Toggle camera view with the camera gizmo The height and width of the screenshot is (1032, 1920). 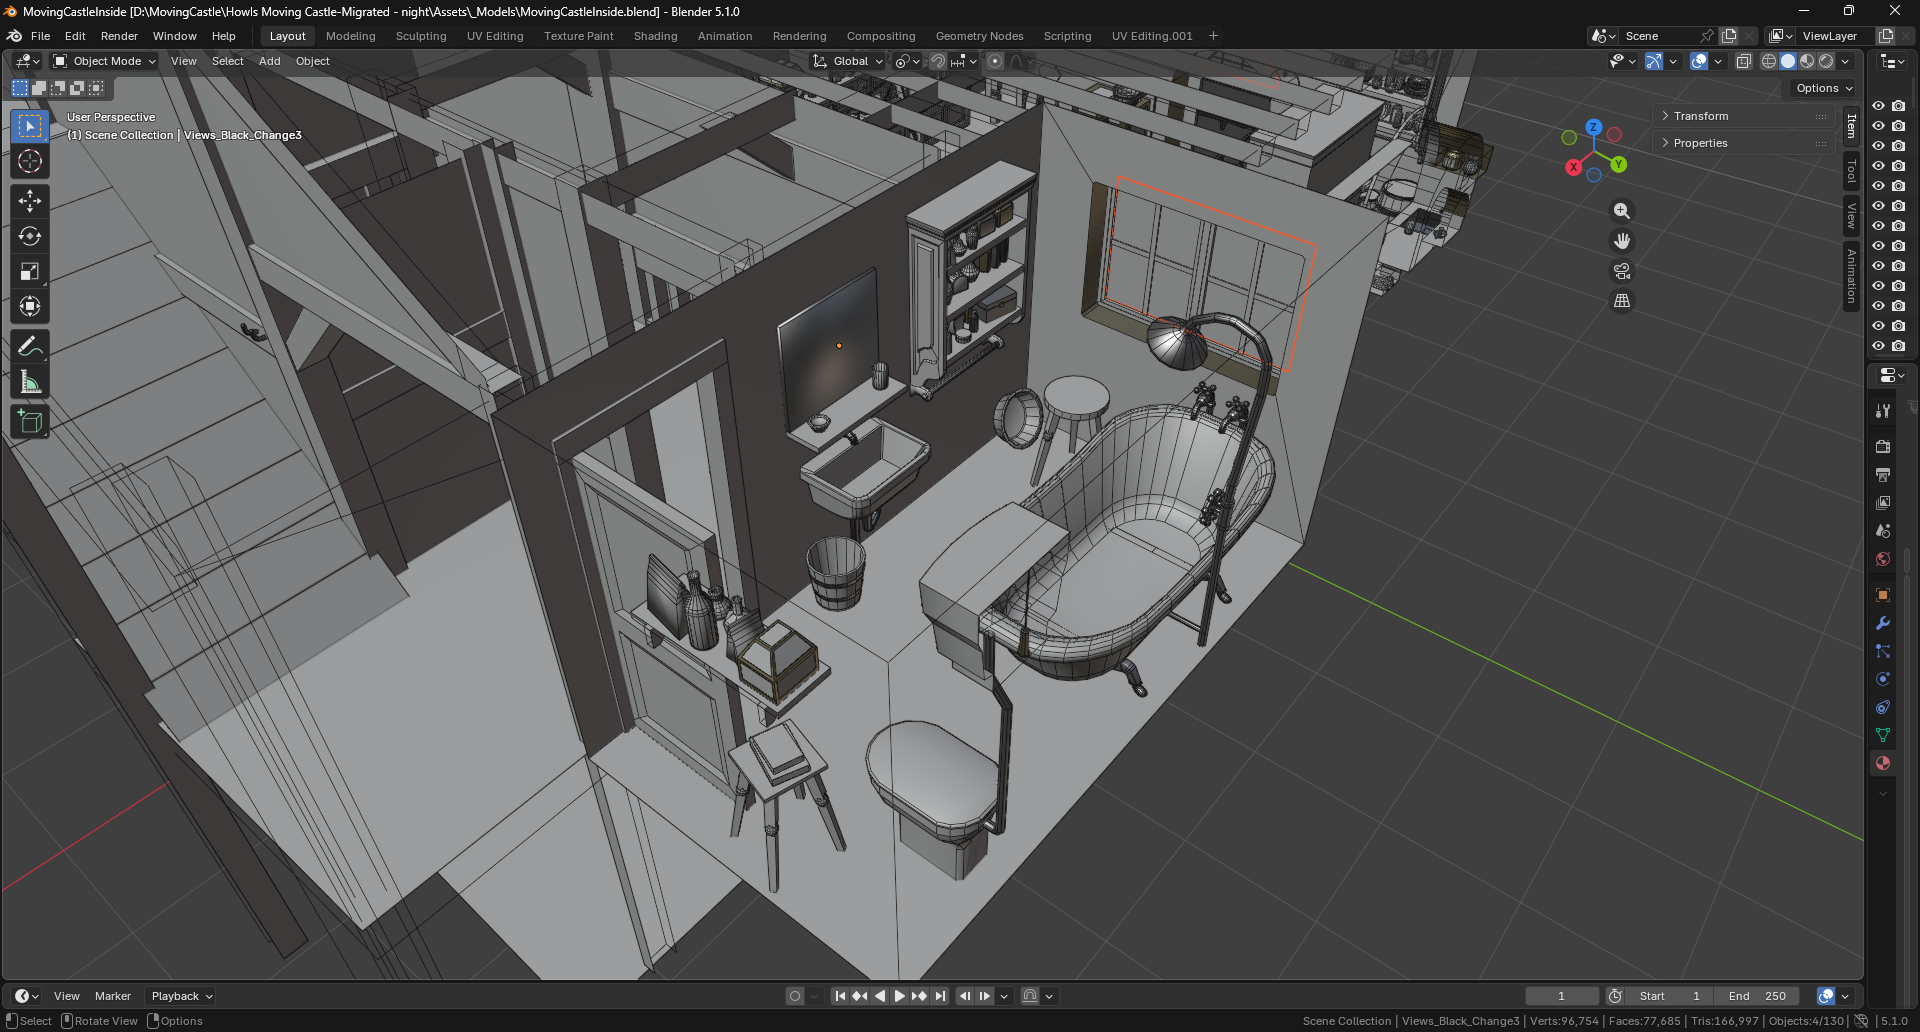[x=1622, y=271]
